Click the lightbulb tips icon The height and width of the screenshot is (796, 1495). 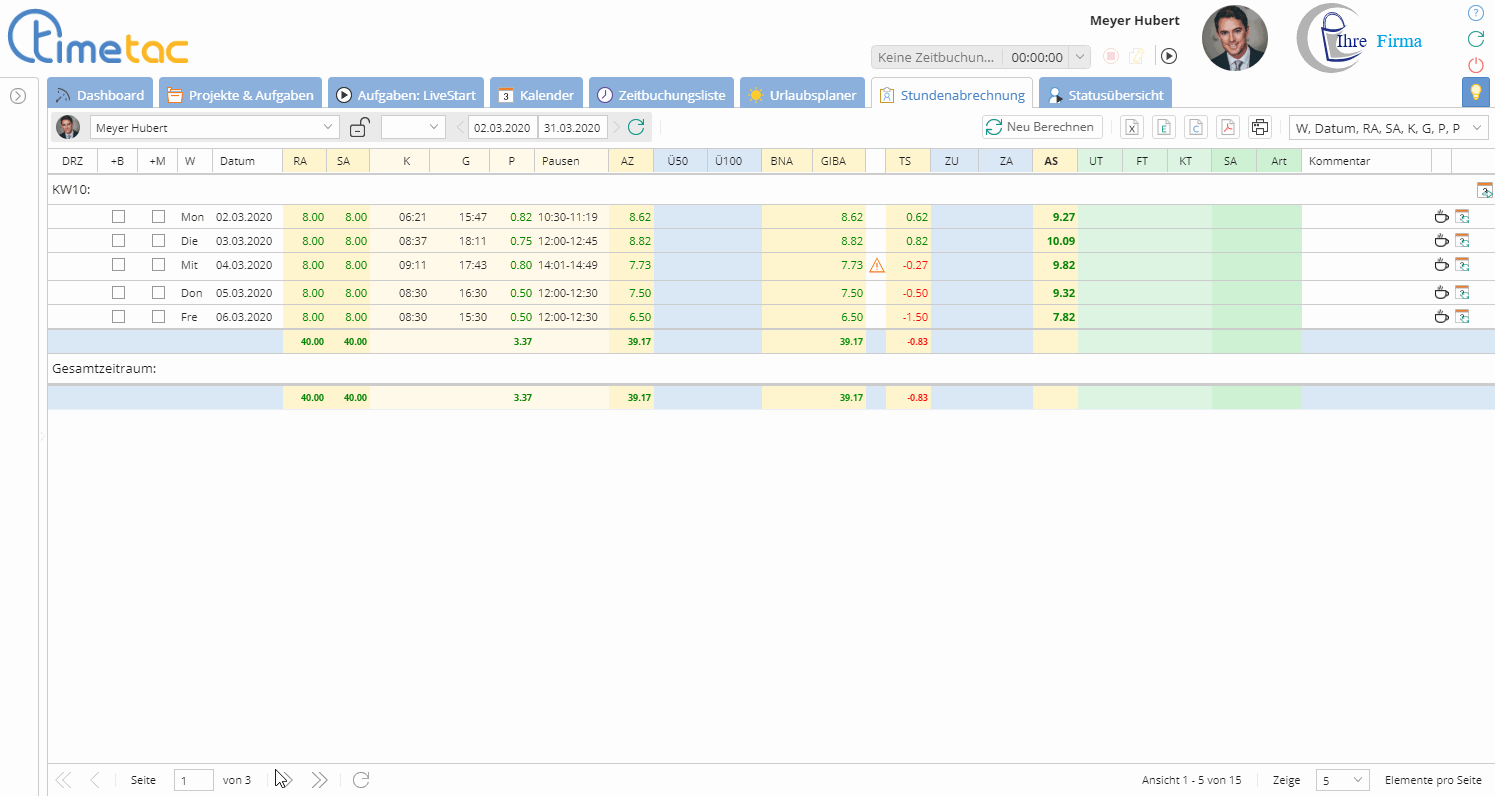click(1474, 92)
